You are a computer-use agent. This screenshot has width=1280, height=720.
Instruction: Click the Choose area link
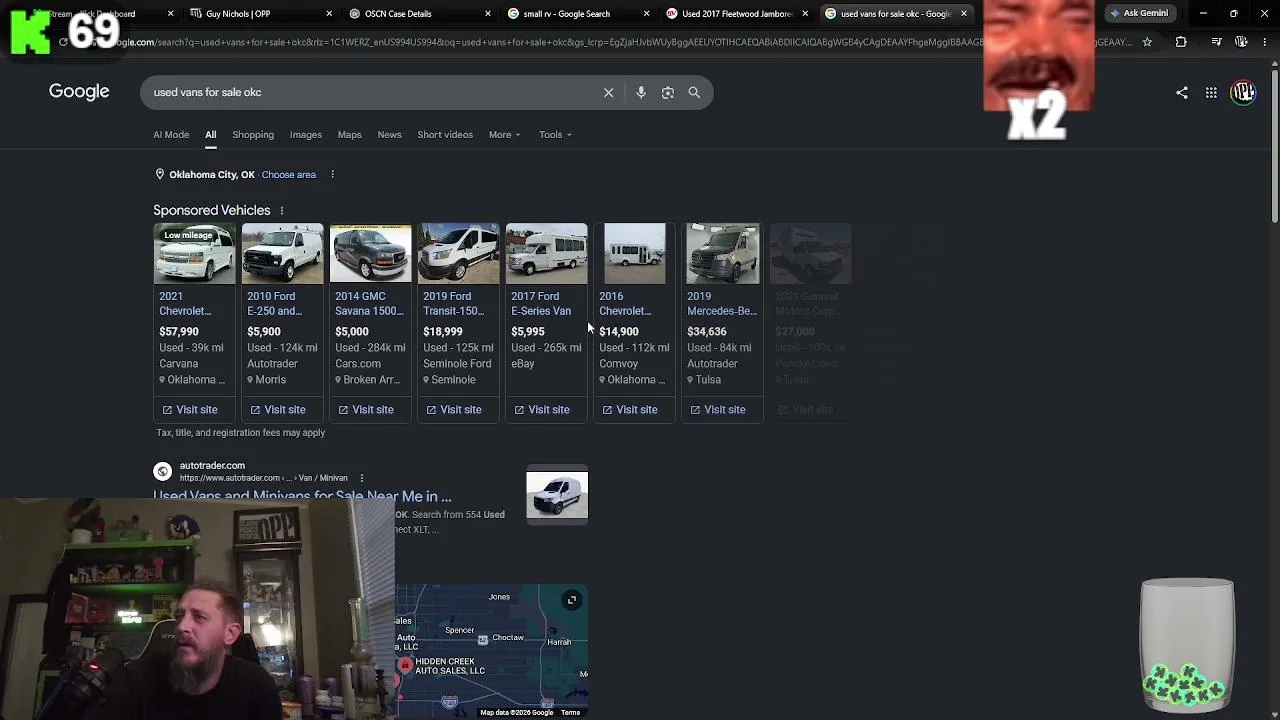pos(288,175)
